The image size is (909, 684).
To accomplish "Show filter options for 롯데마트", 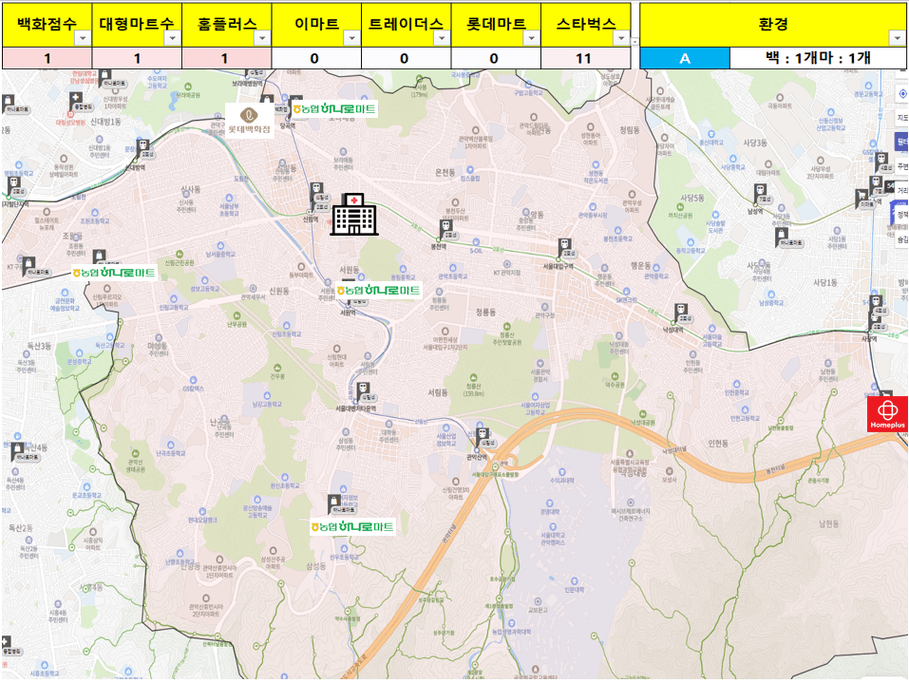I will click(x=532, y=38).
